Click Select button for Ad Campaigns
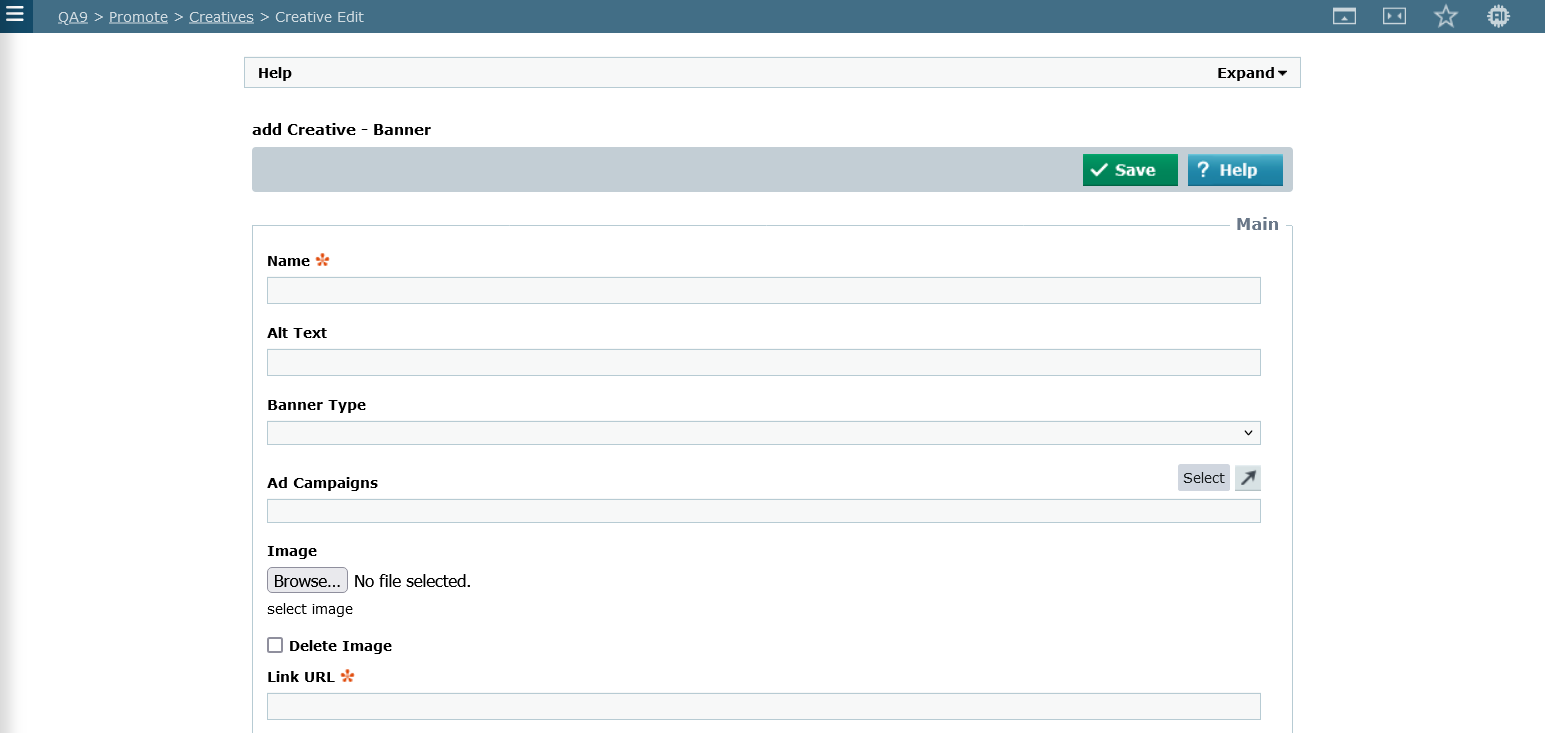Image resolution: width=1545 pixels, height=733 pixels. click(x=1203, y=478)
